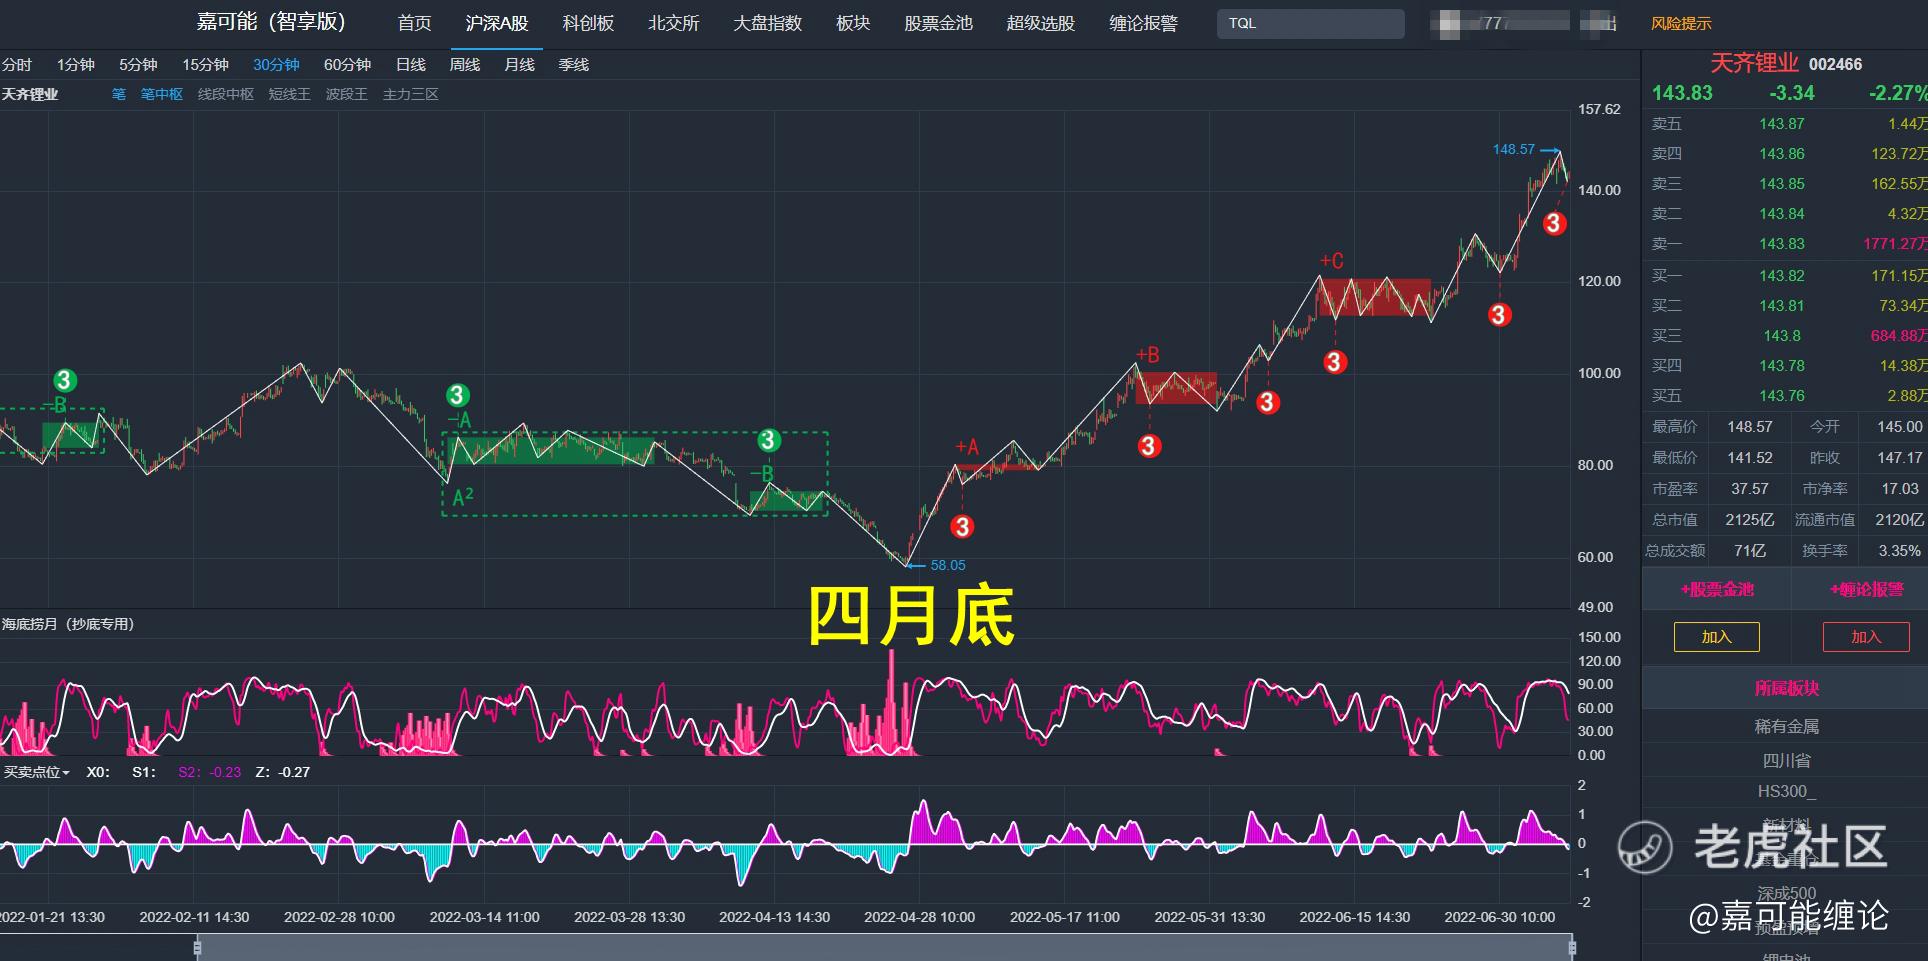The width and height of the screenshot is (1928, 961).
Task: Click the +股票金池 button
Action: coord(1717,590)
